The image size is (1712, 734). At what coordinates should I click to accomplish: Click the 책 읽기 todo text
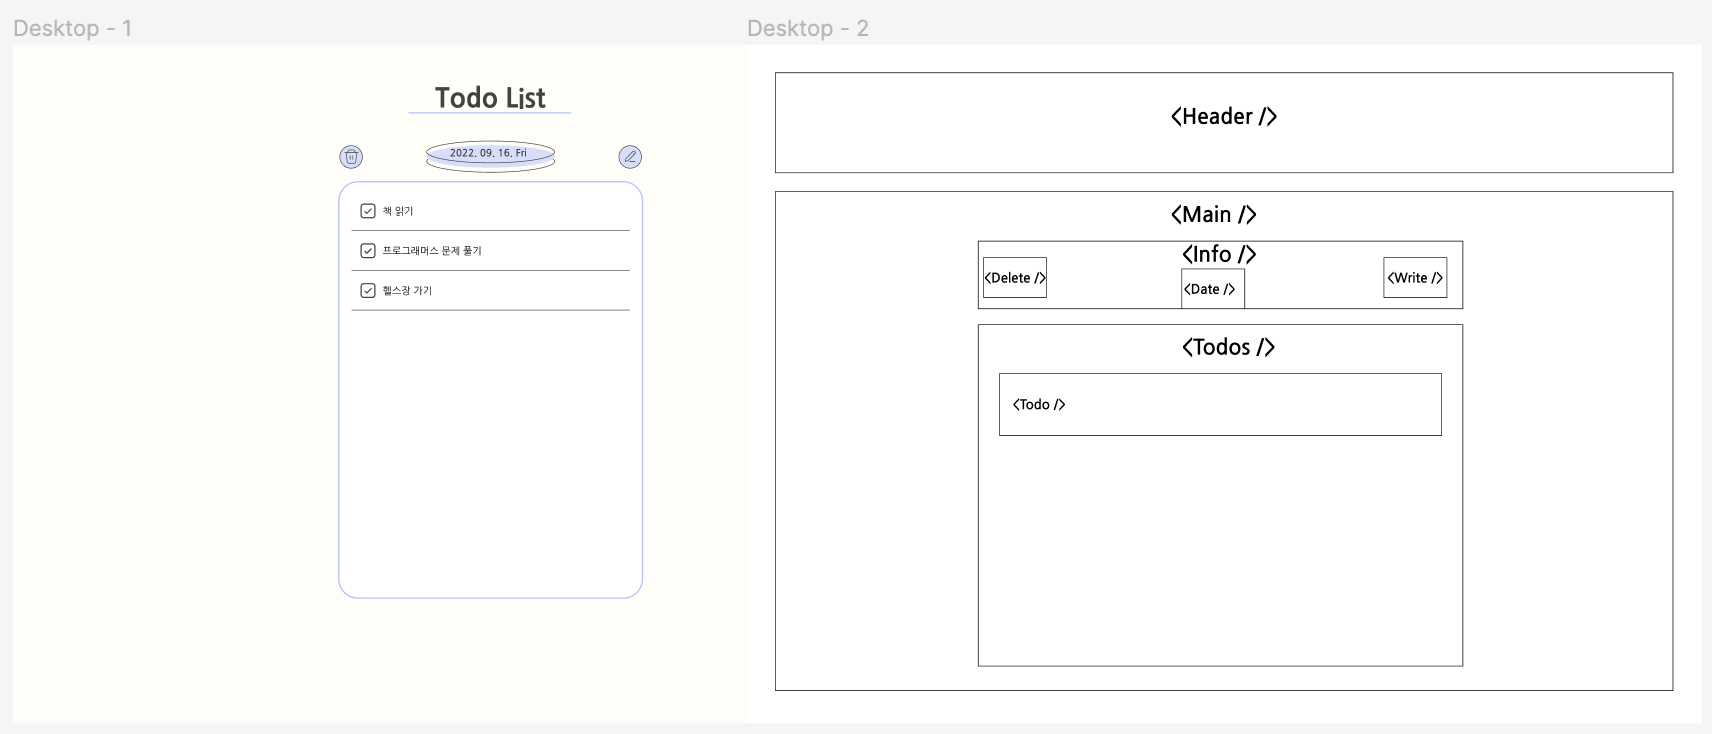point(398,211)
